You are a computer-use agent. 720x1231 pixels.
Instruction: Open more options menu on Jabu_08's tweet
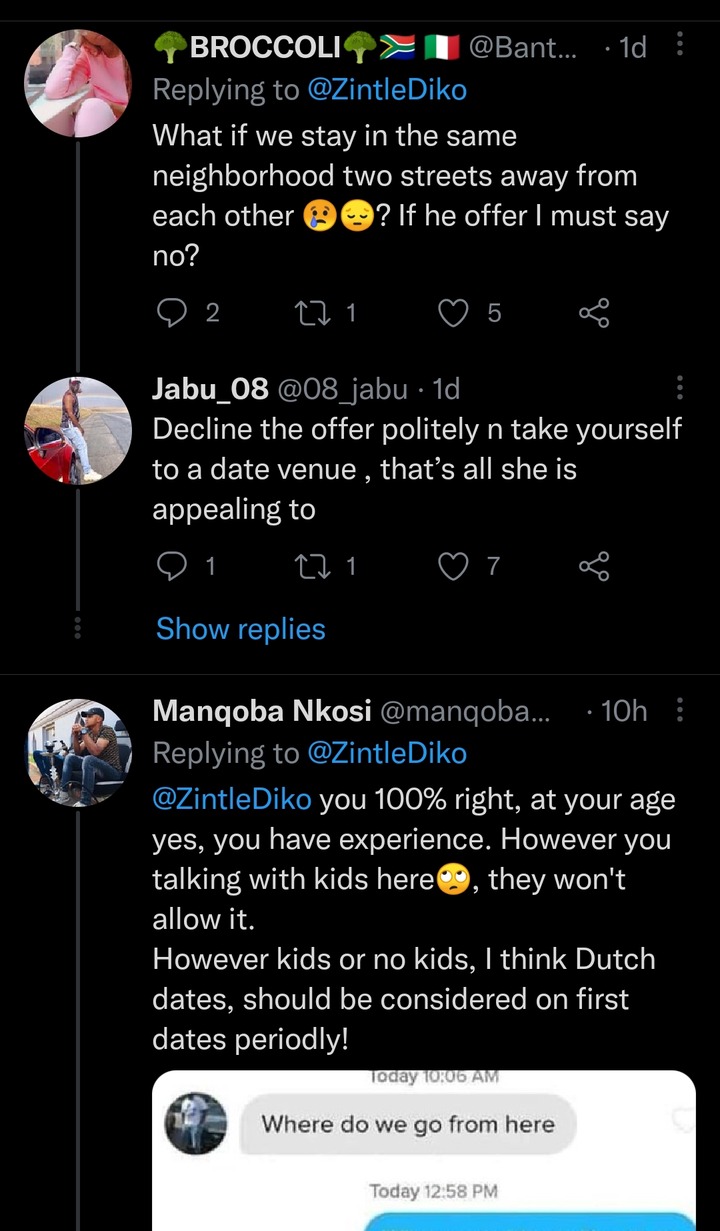(681, 388)
